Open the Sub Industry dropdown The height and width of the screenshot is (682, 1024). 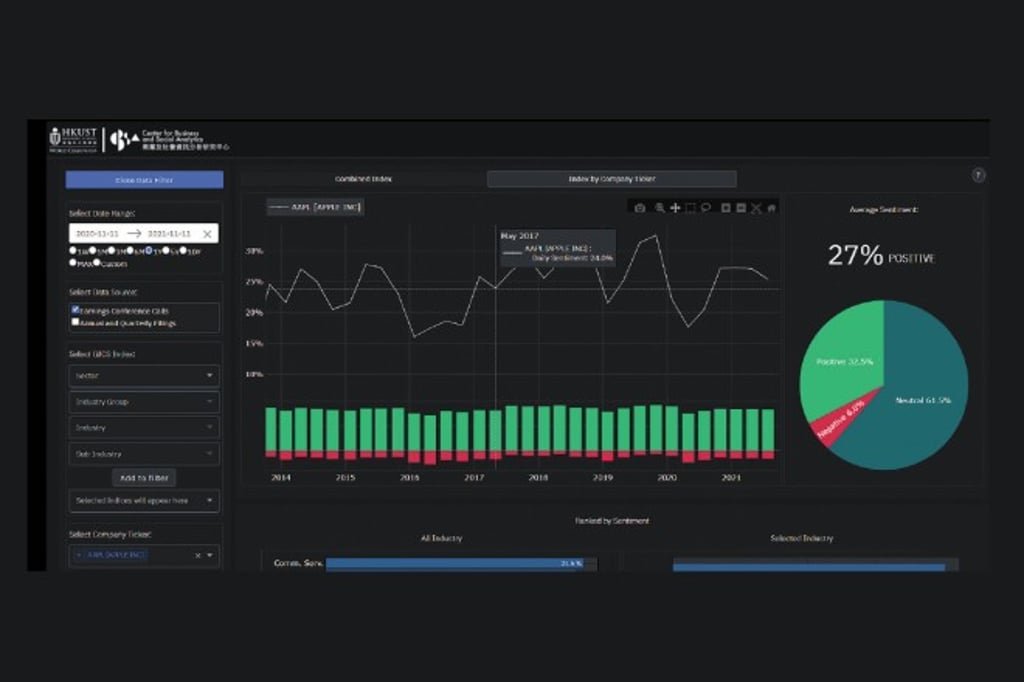[144, 454]
